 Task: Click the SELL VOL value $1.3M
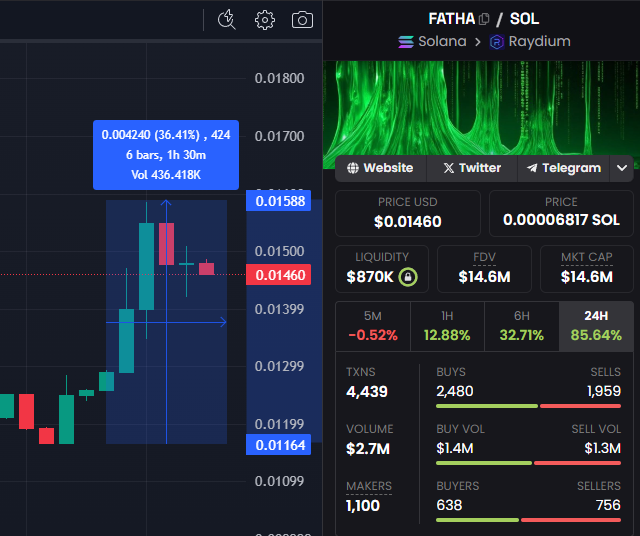(x=602, y=448)
